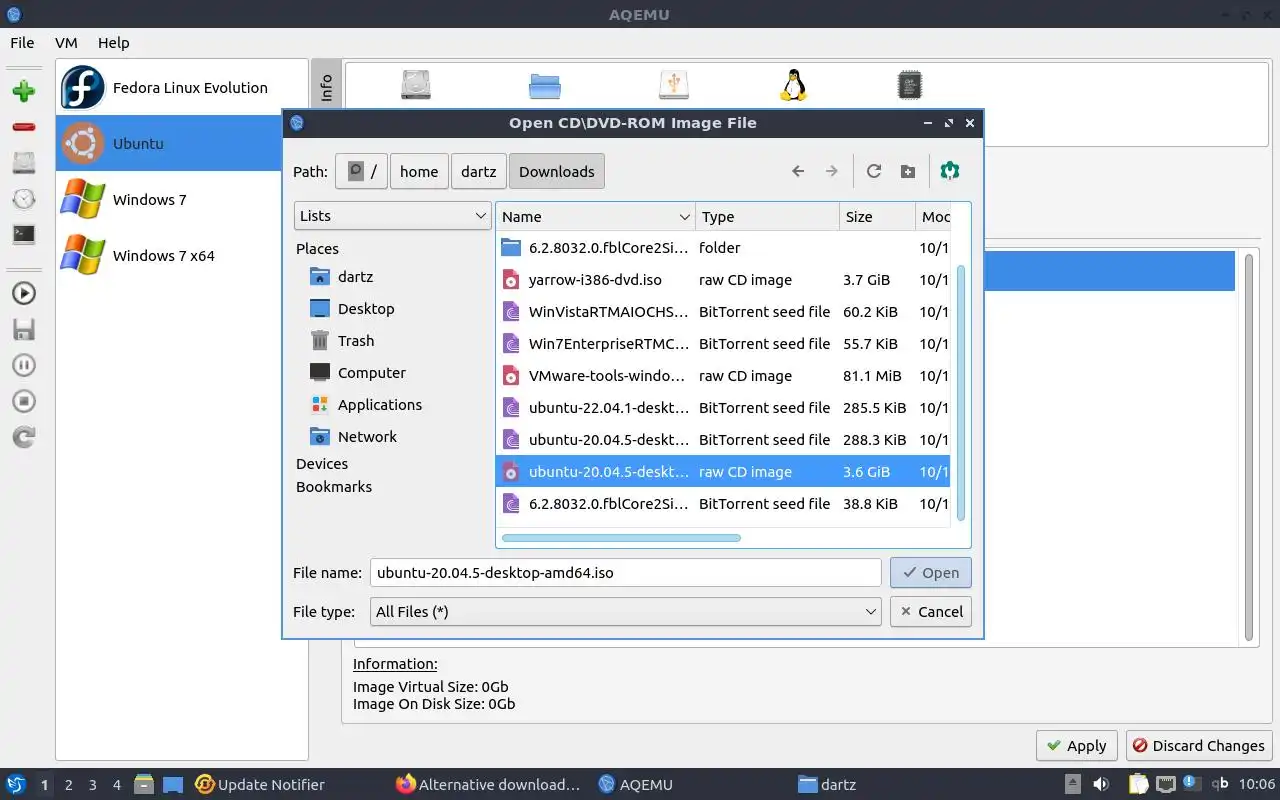
Task: Click the Linux penguin icon in top strip
Action: point(793,85)
